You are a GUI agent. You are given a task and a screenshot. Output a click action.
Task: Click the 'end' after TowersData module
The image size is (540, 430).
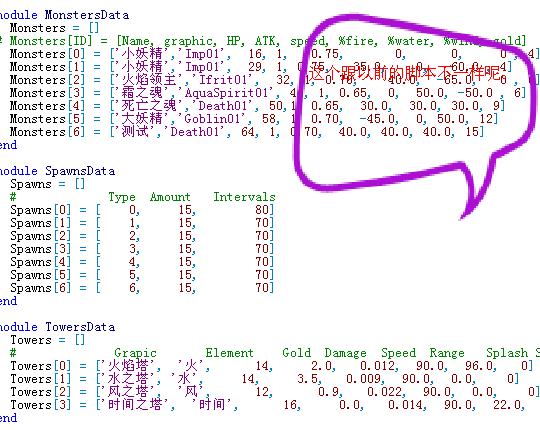click(x=8, y=418)
